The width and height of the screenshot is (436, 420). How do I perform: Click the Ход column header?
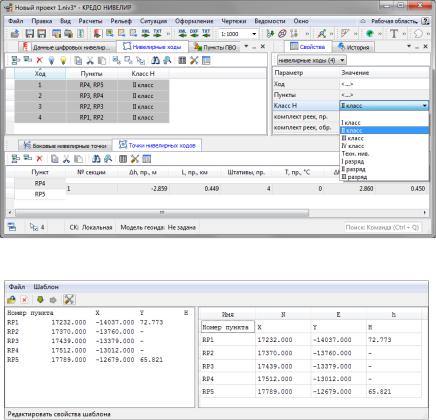pyautogui.click(x=40, y=74)
